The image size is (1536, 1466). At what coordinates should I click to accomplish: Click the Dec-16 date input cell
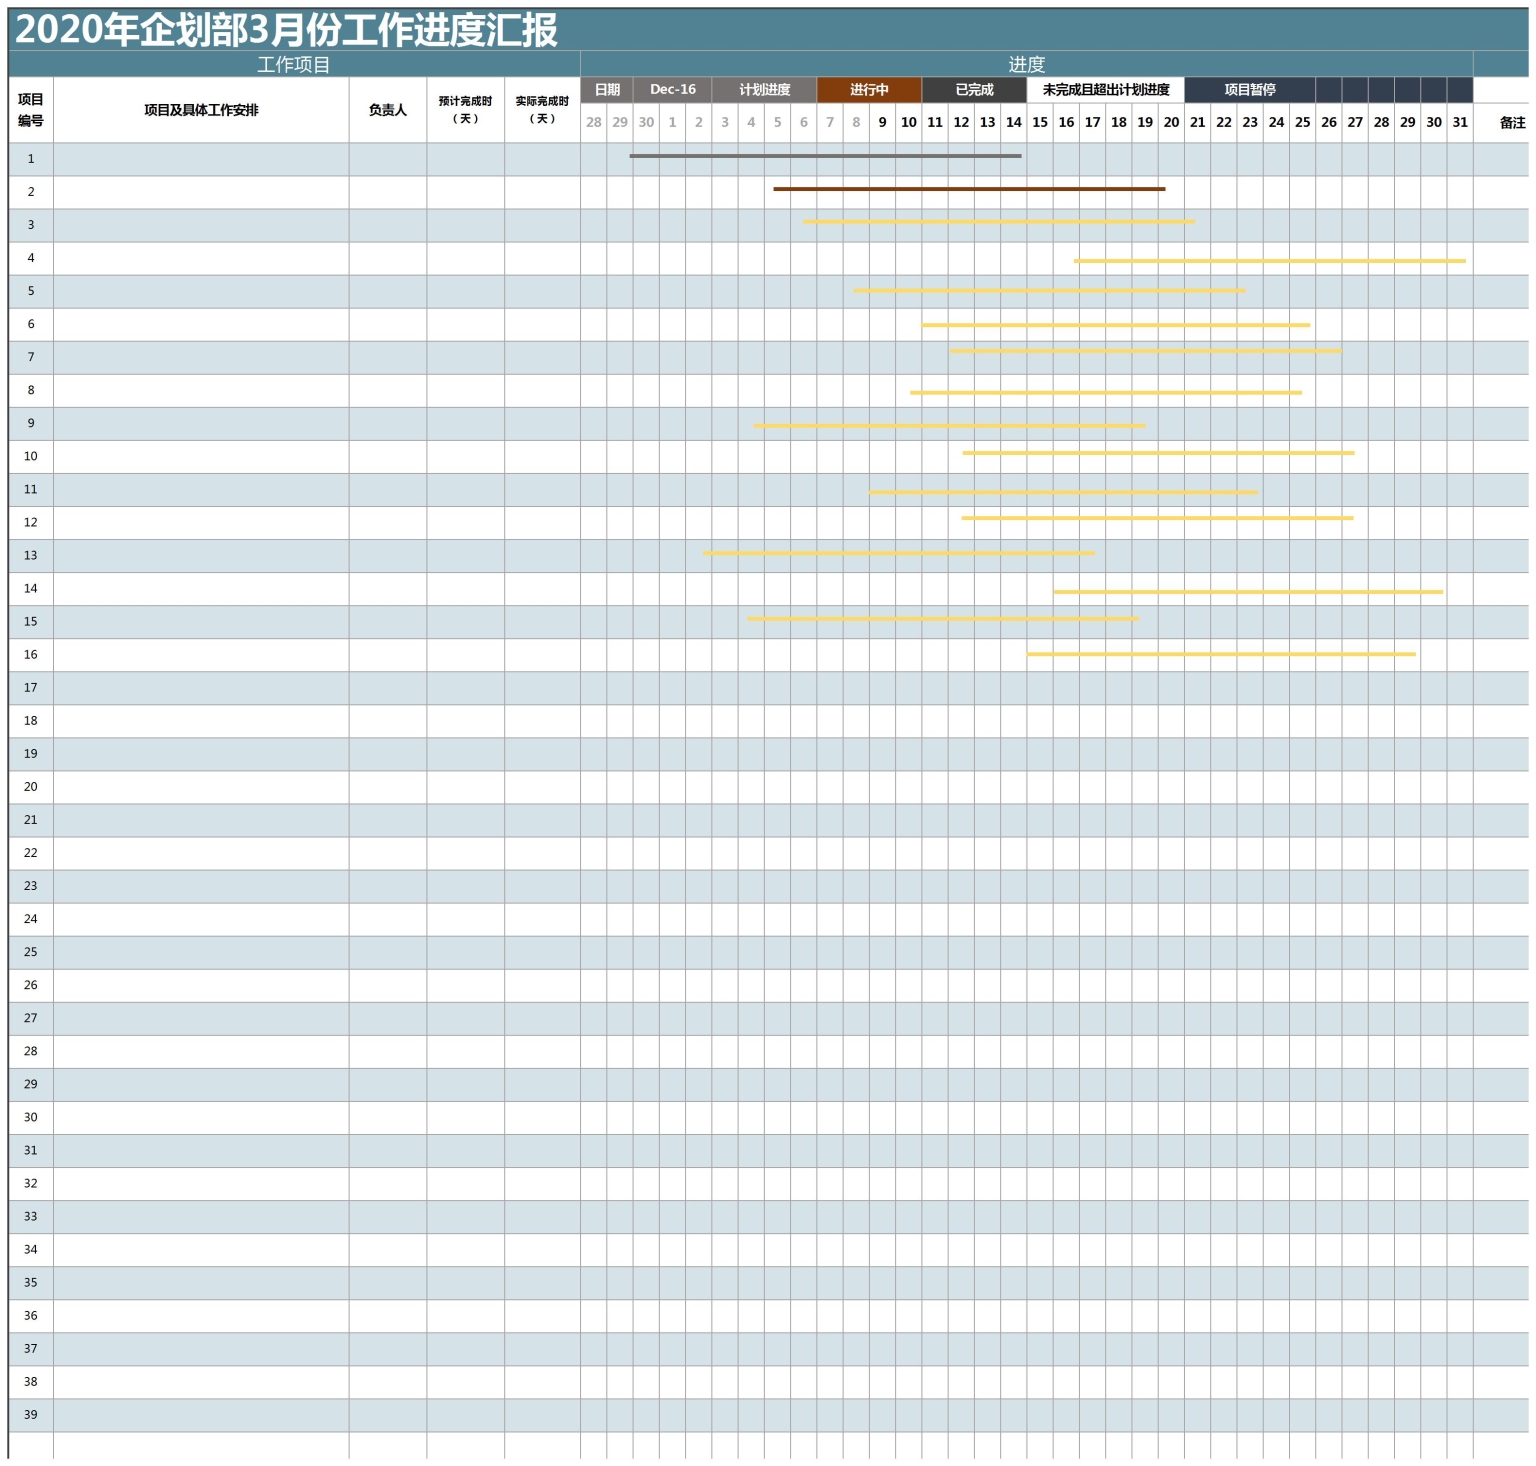672,90
